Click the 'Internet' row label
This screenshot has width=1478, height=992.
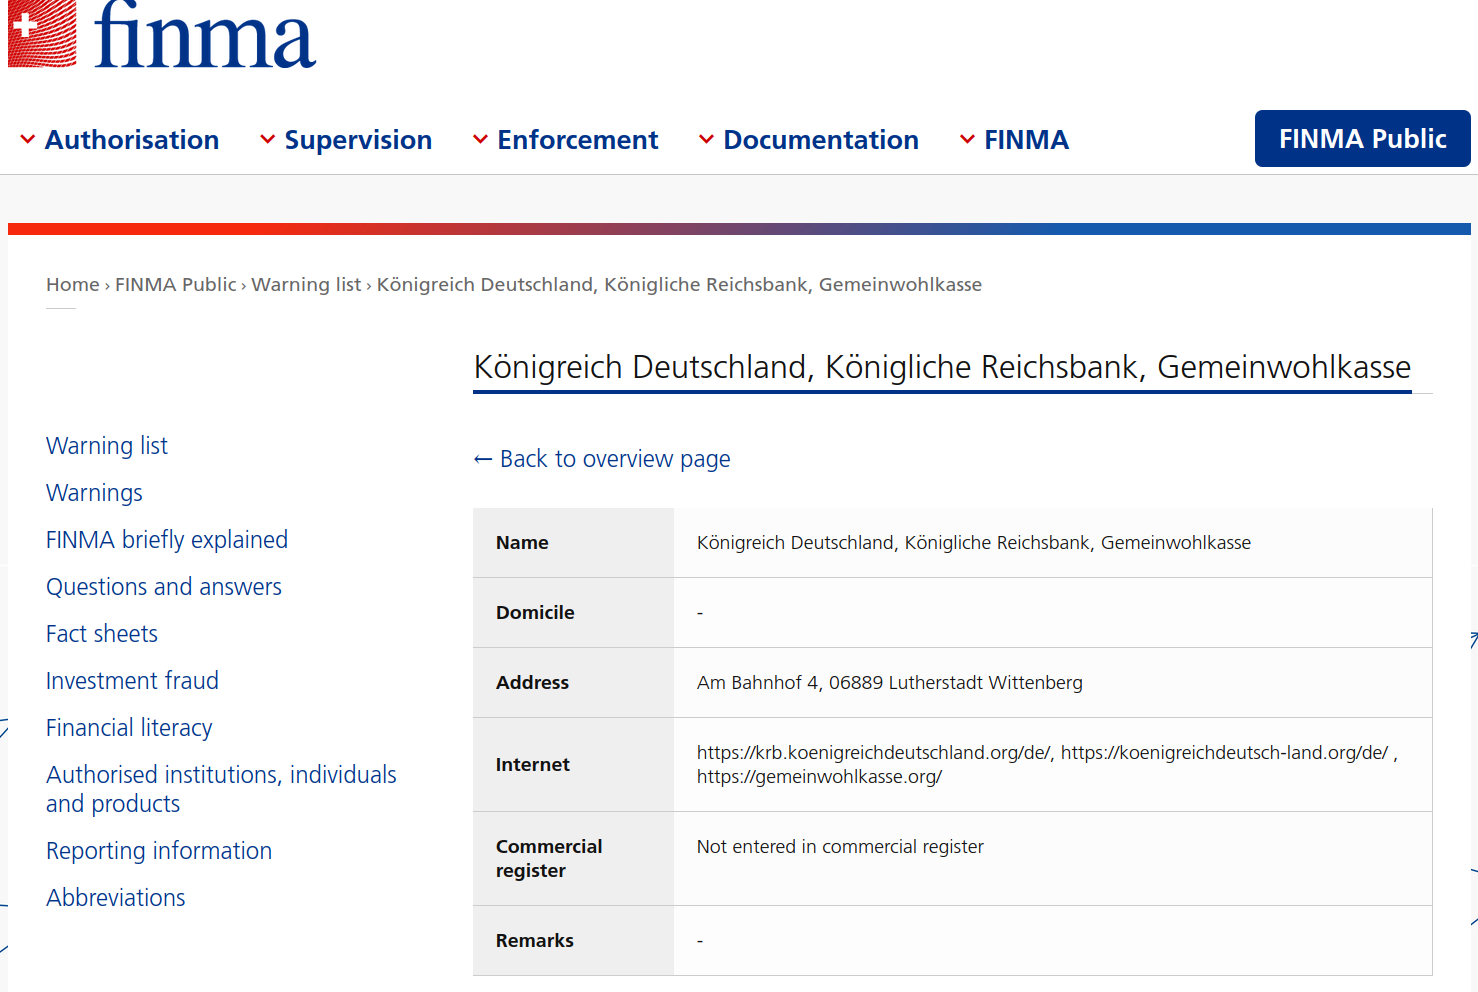click(x=533, y=765)
